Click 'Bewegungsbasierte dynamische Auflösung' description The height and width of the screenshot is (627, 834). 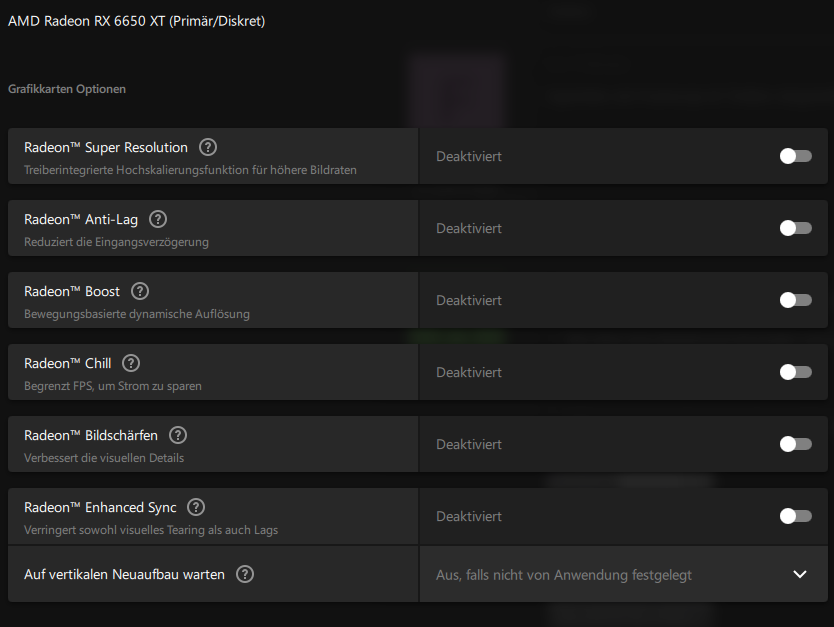137,314
